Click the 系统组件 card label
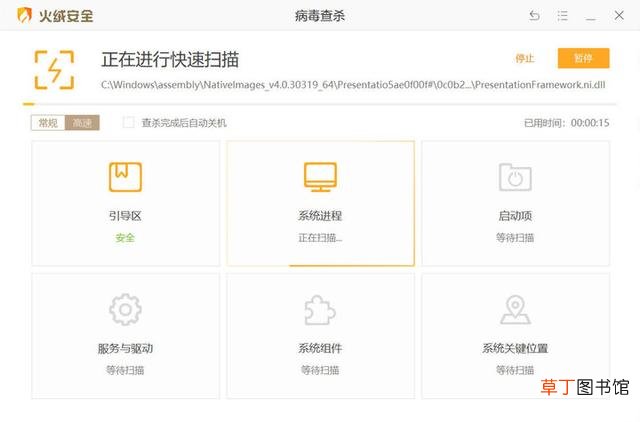 [x=320, y=348]
